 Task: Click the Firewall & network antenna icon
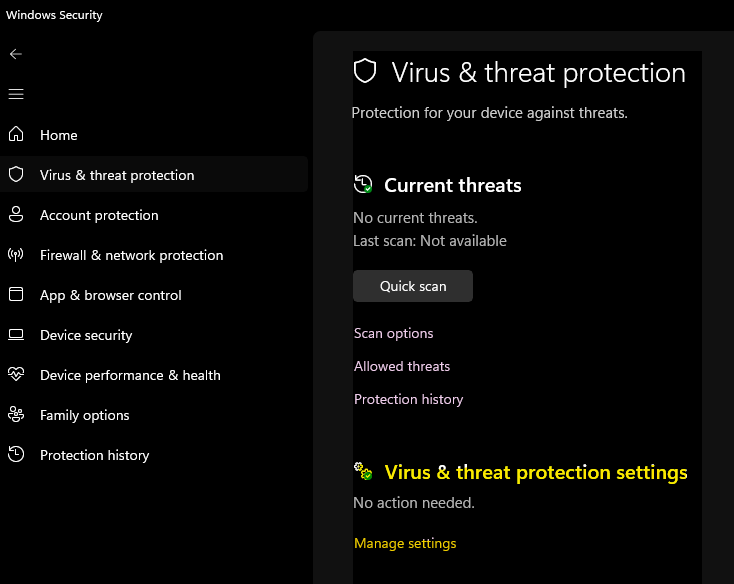15,254
